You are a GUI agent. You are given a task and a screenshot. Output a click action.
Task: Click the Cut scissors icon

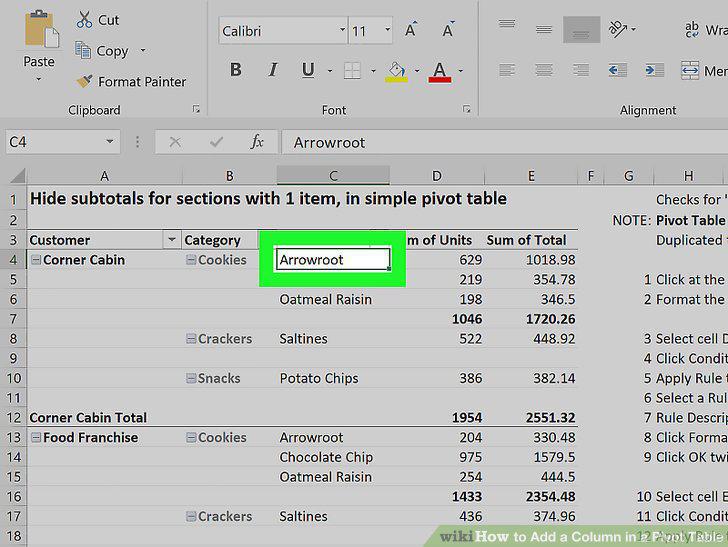pos(84,20)
